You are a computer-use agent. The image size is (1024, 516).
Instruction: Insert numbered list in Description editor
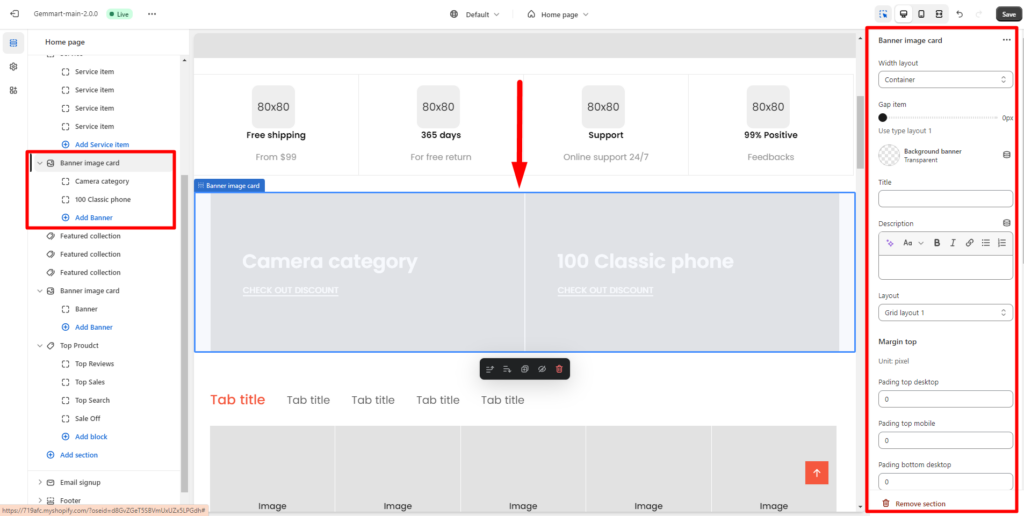(x=1002, y=242)
